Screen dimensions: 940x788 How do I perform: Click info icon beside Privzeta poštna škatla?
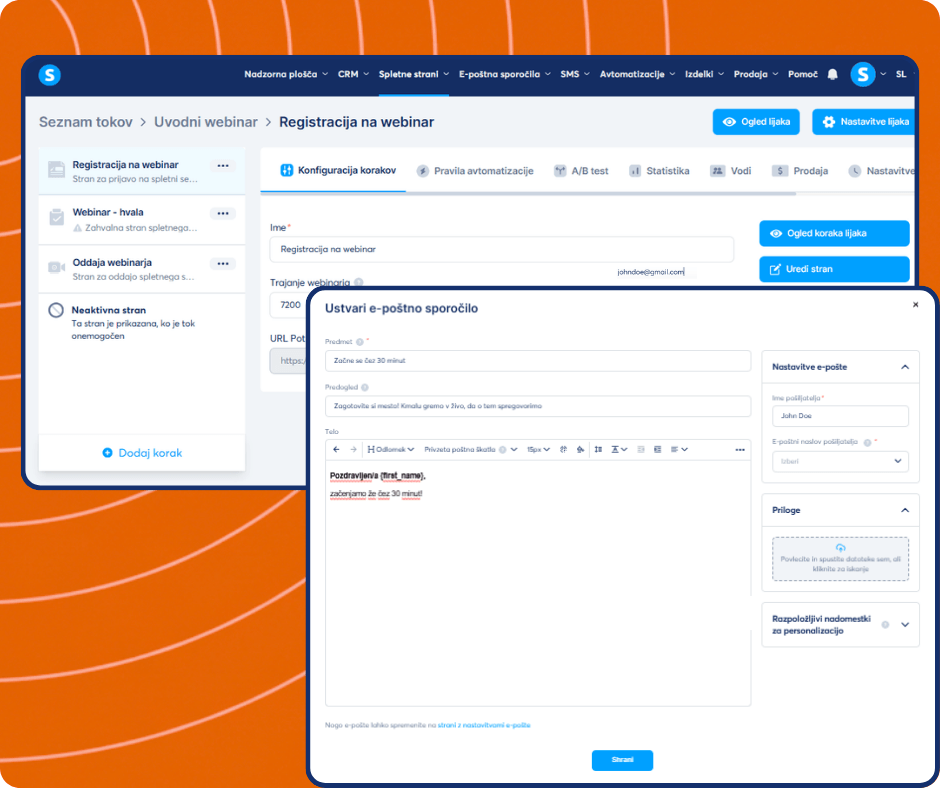(502, 450)
